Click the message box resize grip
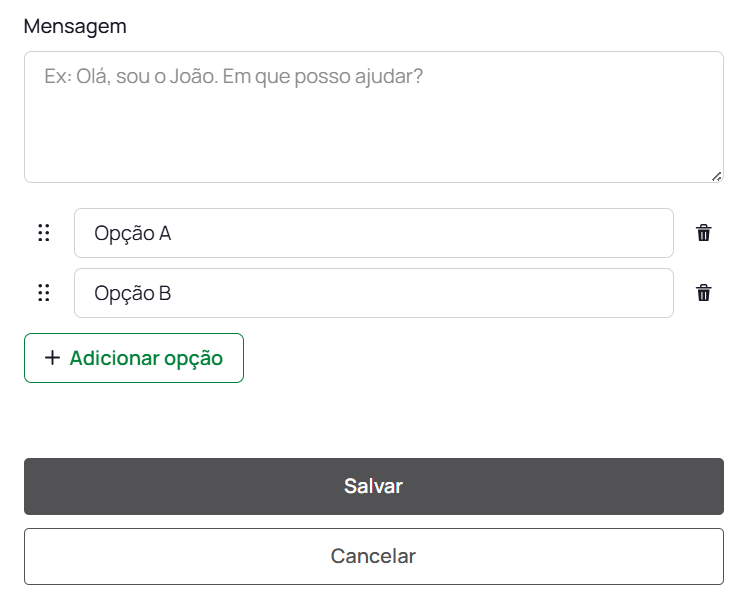The height and width of the screenshot is (601, 741). pyautogui.click(x=716, y=176)
